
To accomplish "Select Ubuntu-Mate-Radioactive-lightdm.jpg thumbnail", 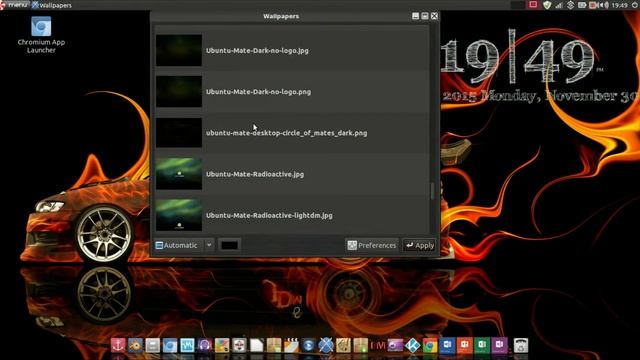I will point(179,215).
